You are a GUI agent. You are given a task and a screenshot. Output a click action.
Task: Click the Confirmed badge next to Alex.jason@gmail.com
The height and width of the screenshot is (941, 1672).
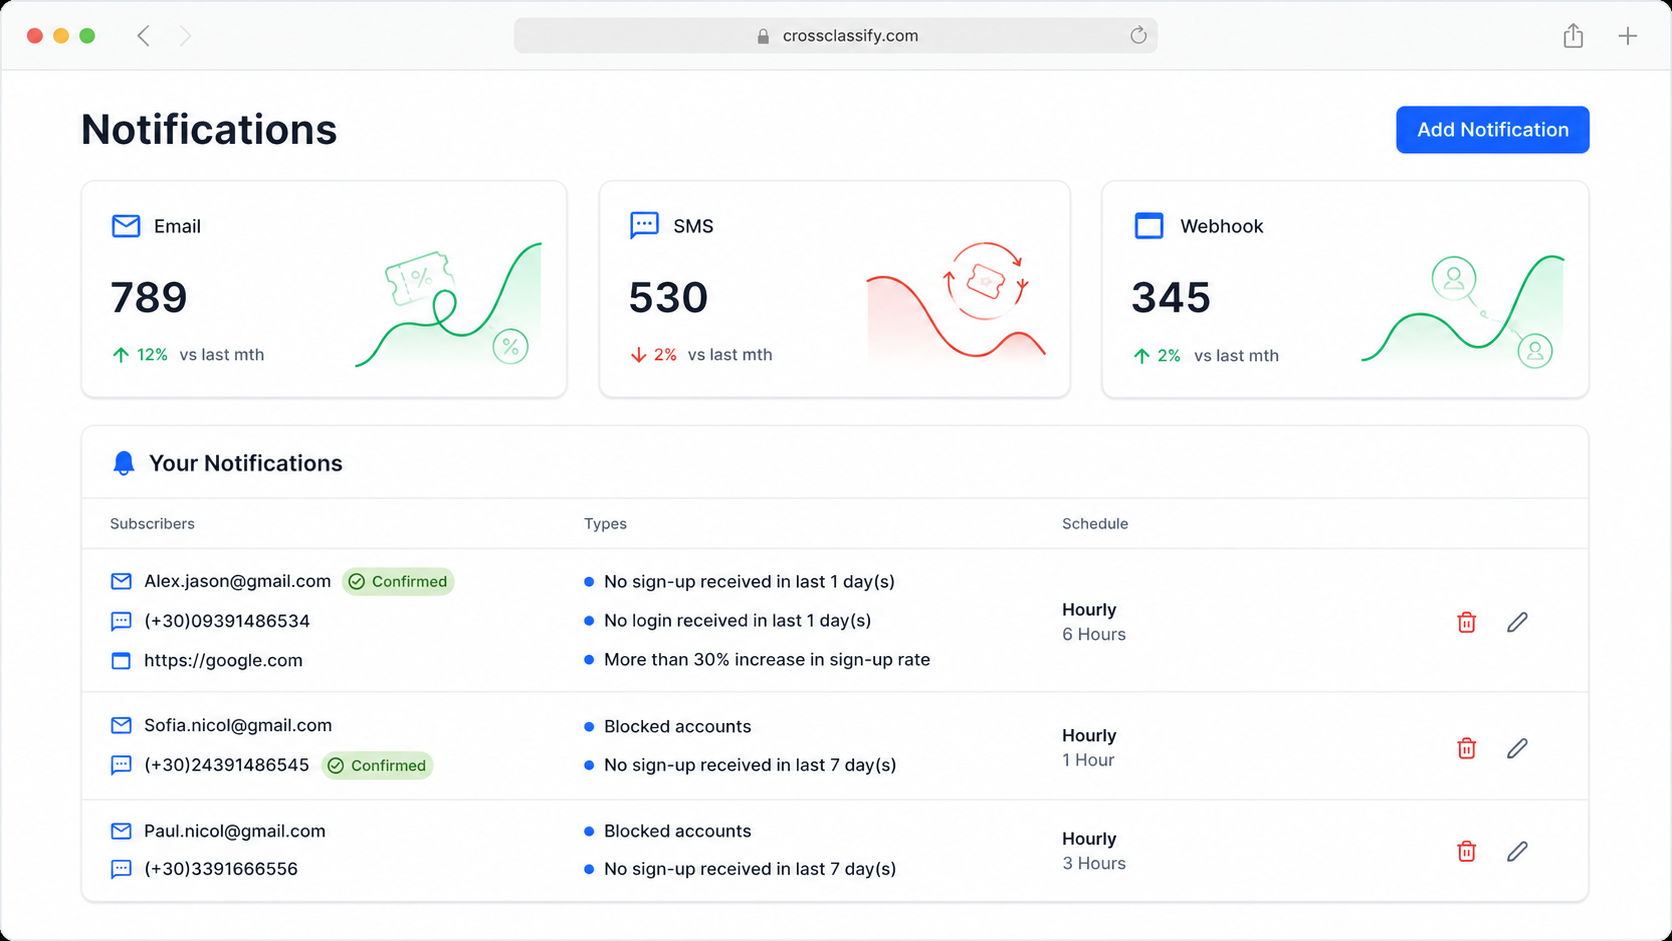pos(398,581)
